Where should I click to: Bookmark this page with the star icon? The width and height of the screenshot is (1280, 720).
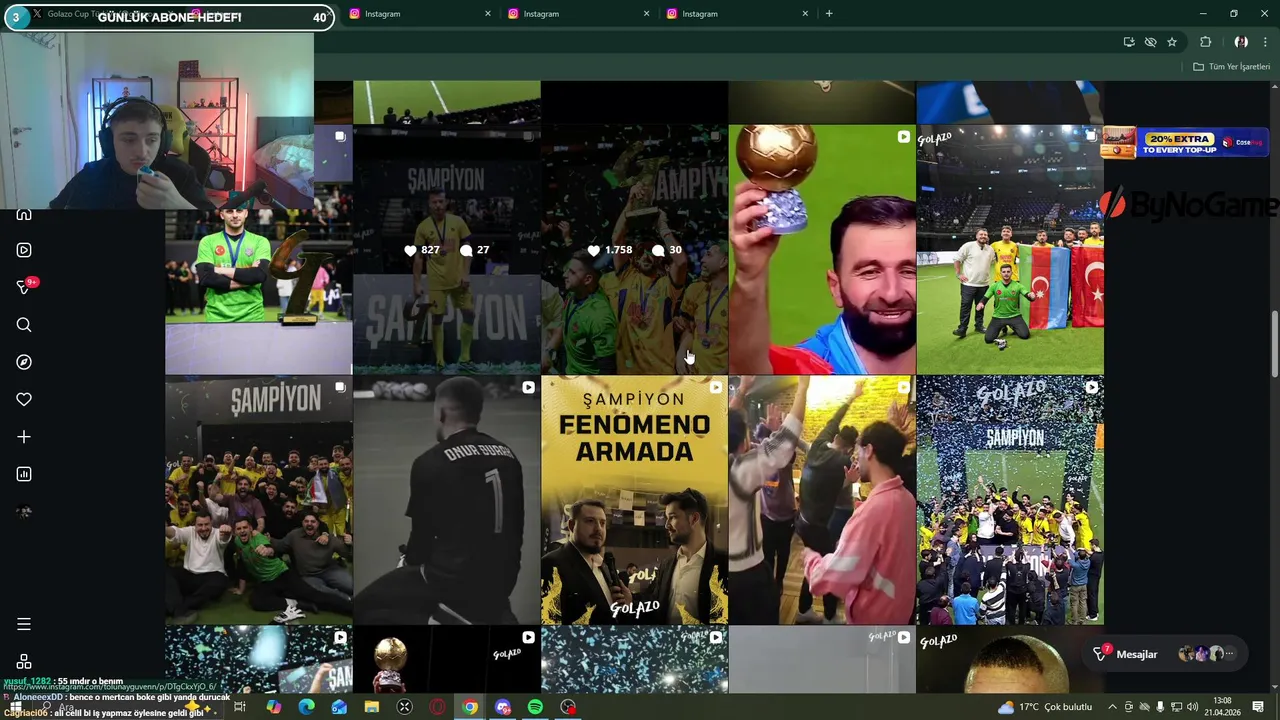tap(1172, 42)
